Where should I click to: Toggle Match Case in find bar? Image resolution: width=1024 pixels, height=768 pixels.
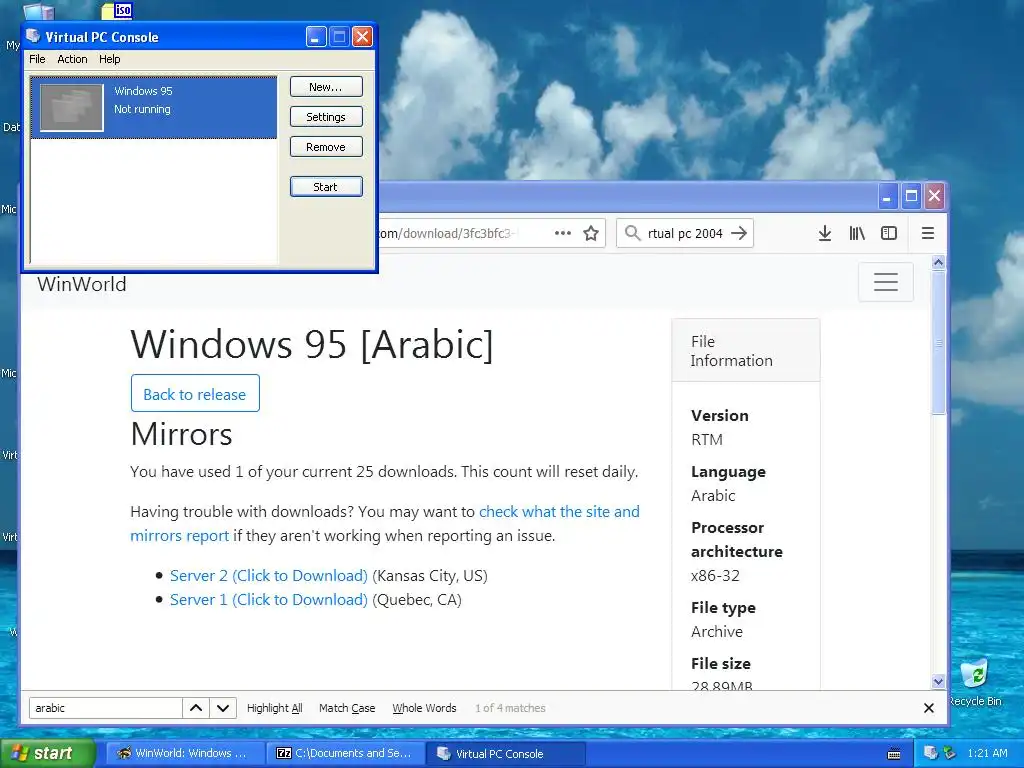point(347,708)
